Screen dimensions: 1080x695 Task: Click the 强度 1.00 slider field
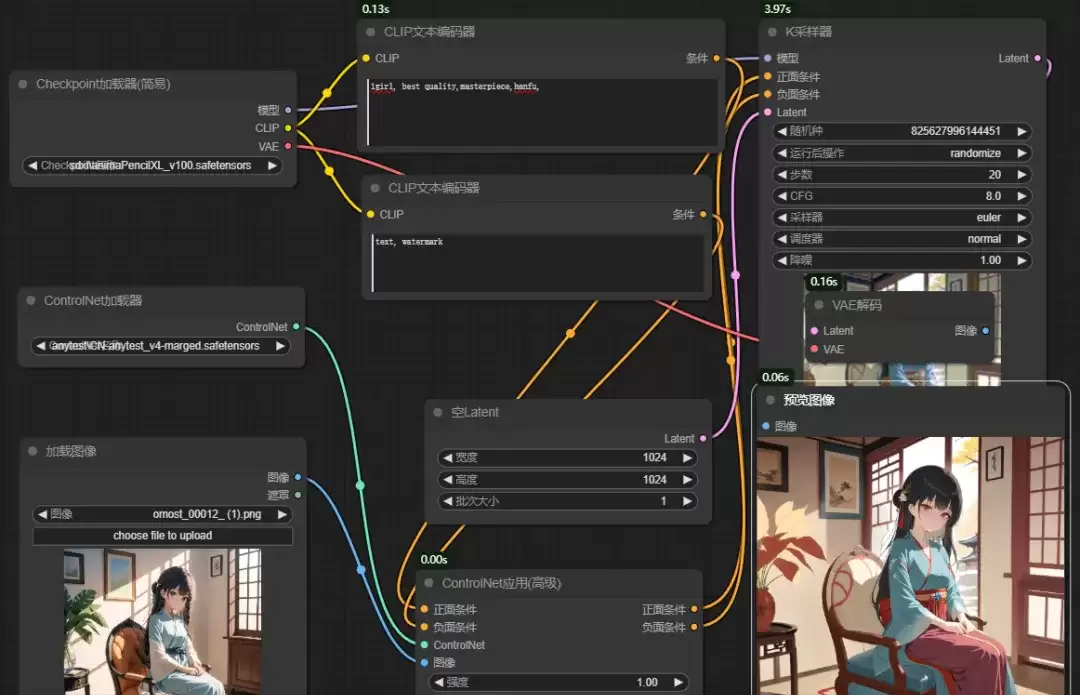pyautogui.click(x=558, y=683)
